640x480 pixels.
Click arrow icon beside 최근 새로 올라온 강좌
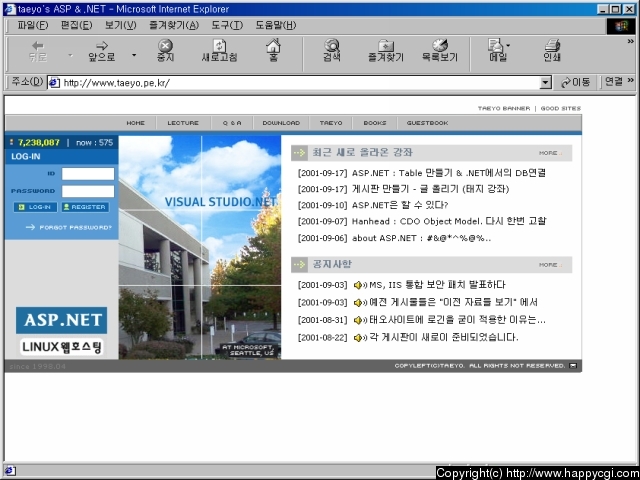click(x=300, y=153)
